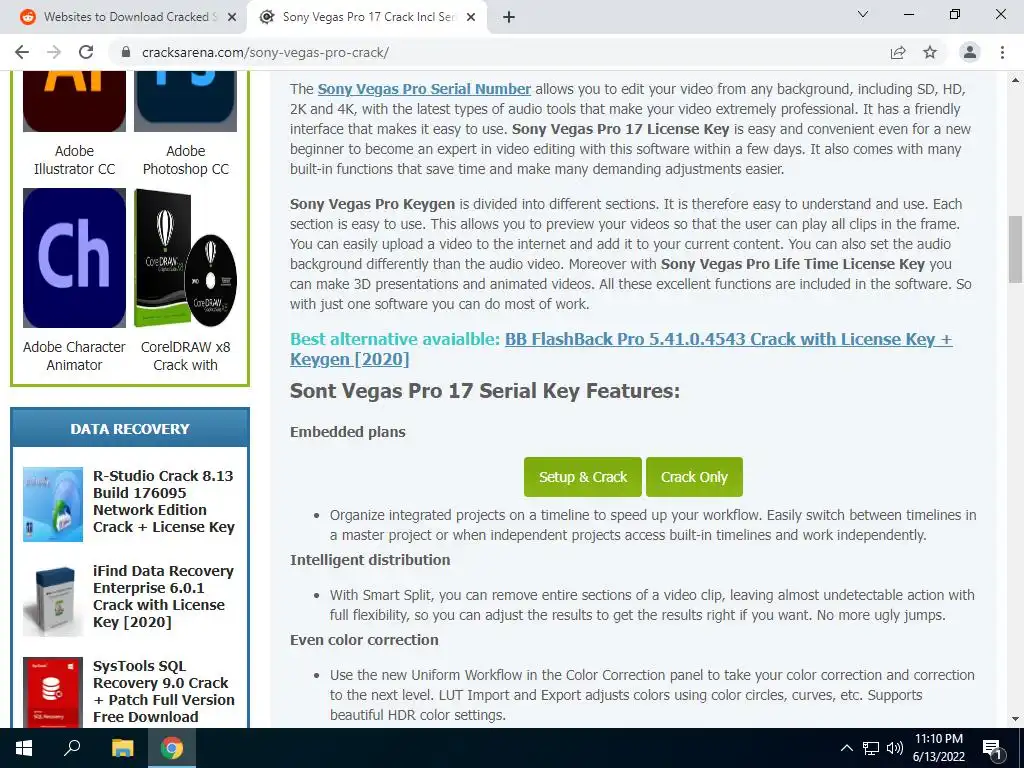
Task: Click the DATA RECOVERY section header
Action: [130, 428]
